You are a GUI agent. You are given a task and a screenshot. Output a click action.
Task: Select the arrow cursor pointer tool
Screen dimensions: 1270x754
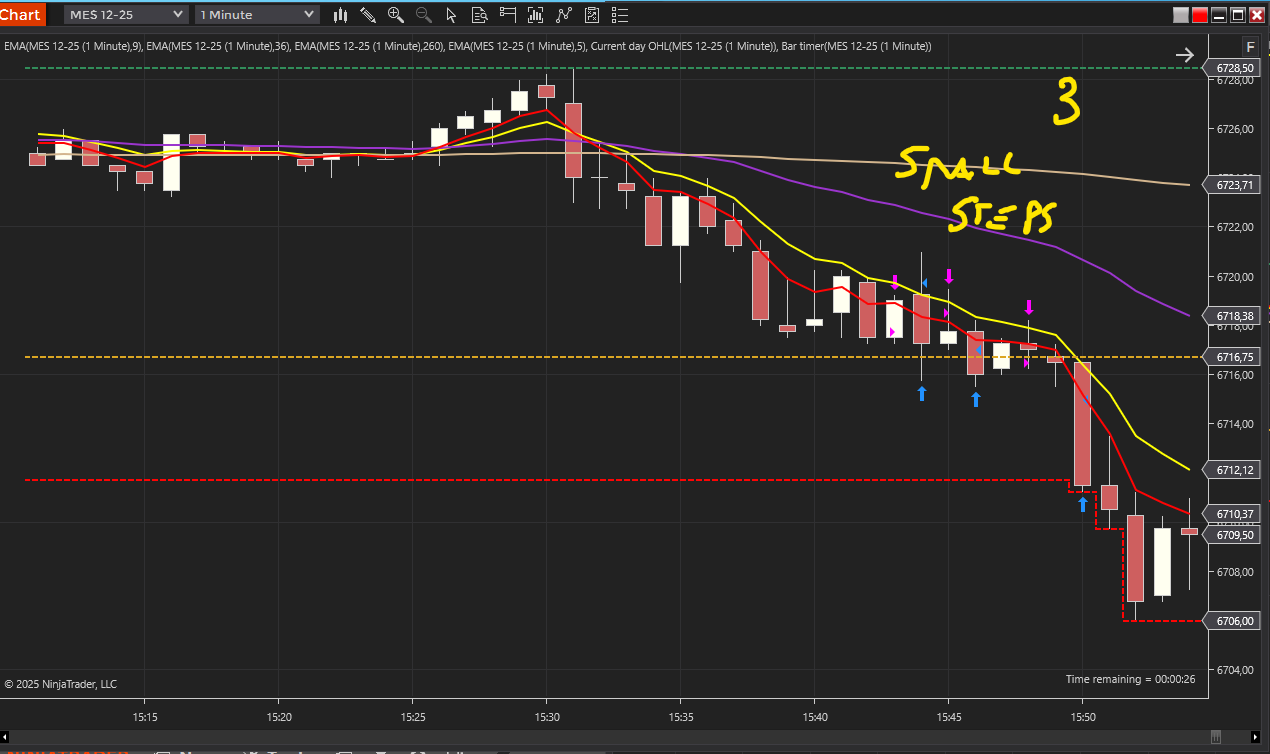click(x=451, y=15)
